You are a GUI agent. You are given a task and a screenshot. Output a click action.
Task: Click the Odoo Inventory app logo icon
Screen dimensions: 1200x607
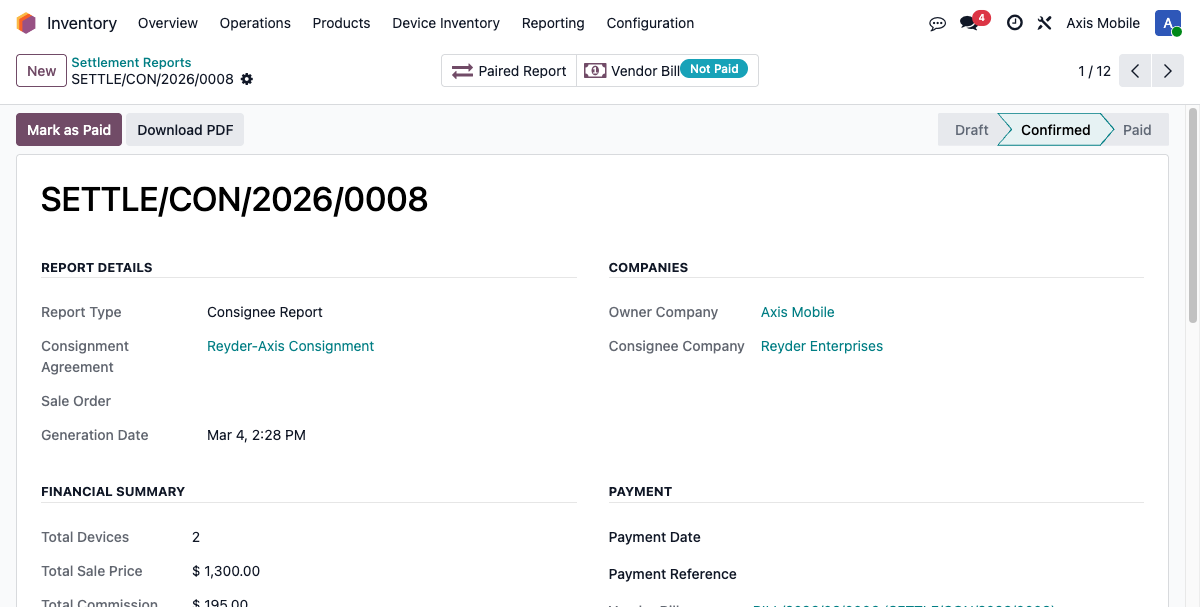pyautogui.click(x=26, y=23)
